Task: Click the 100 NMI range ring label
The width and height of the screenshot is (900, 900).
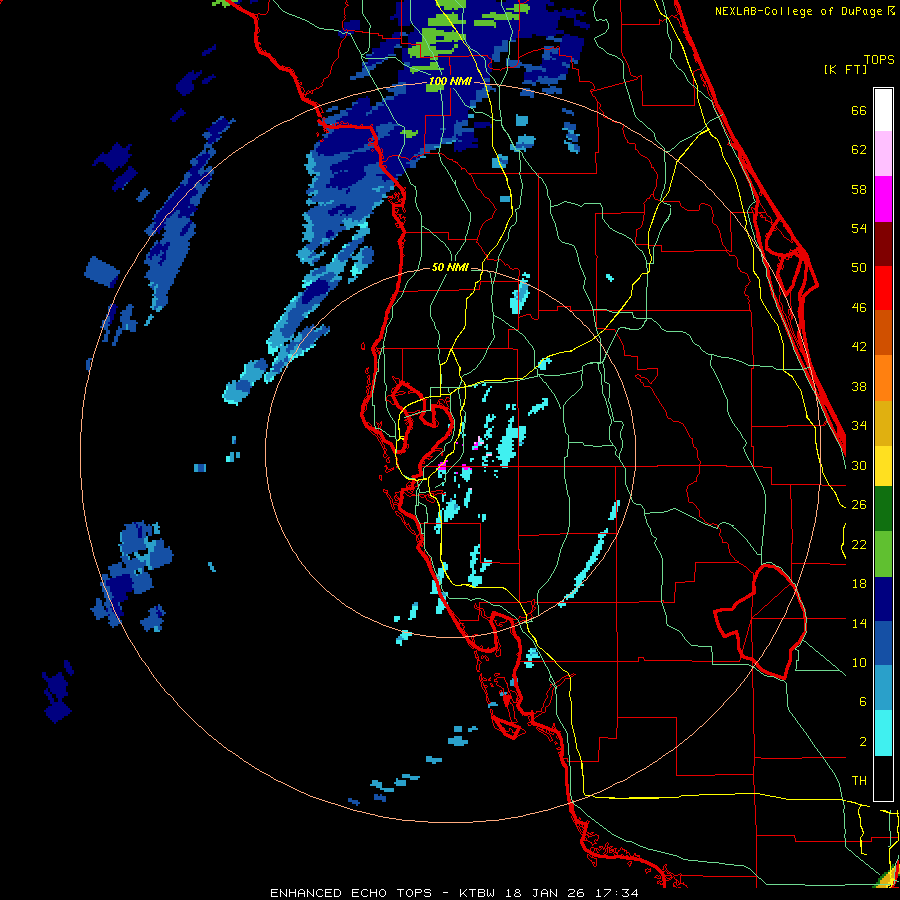Action: 450,81
